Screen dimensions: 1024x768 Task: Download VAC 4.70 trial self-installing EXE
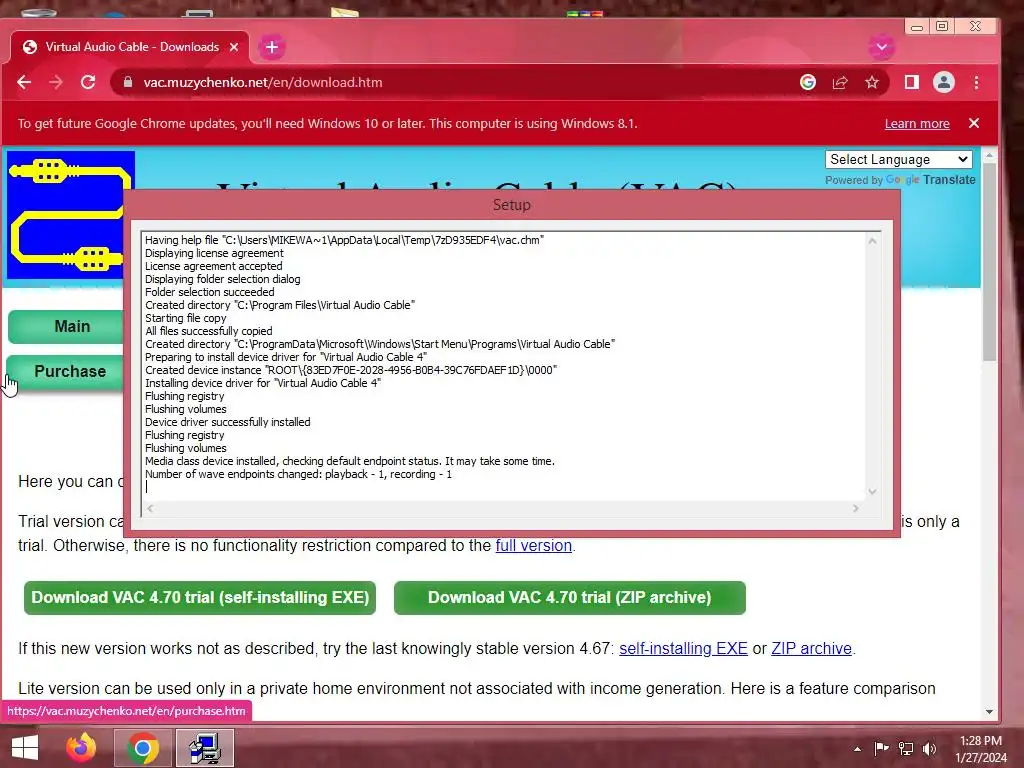(200, 598)
